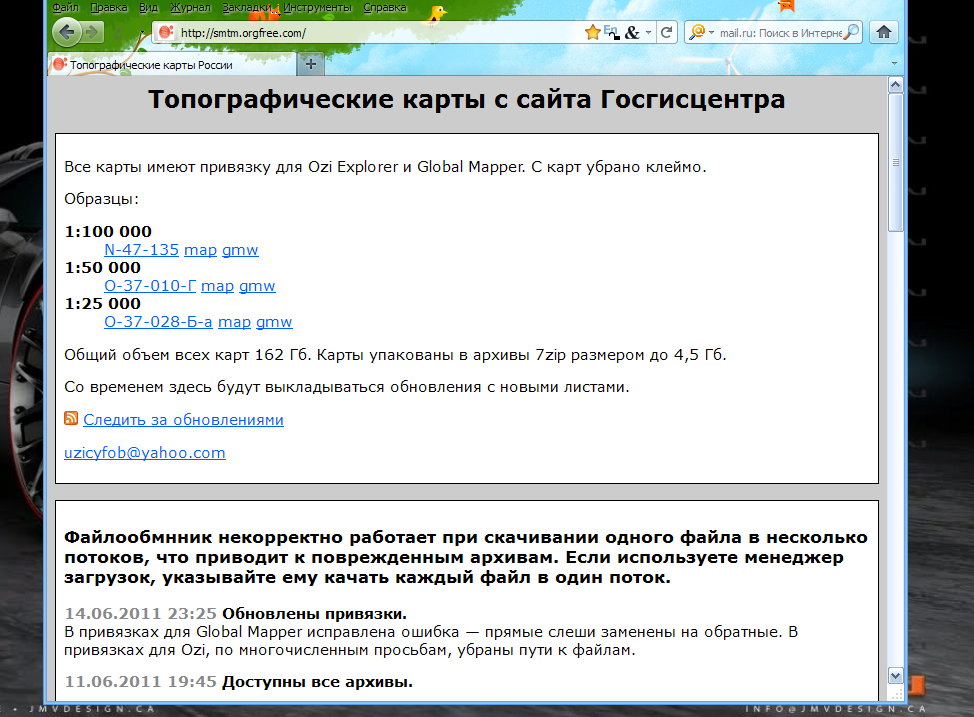
Task: Click the RSS feed icon next to updates link
Action: coord(71,420)
